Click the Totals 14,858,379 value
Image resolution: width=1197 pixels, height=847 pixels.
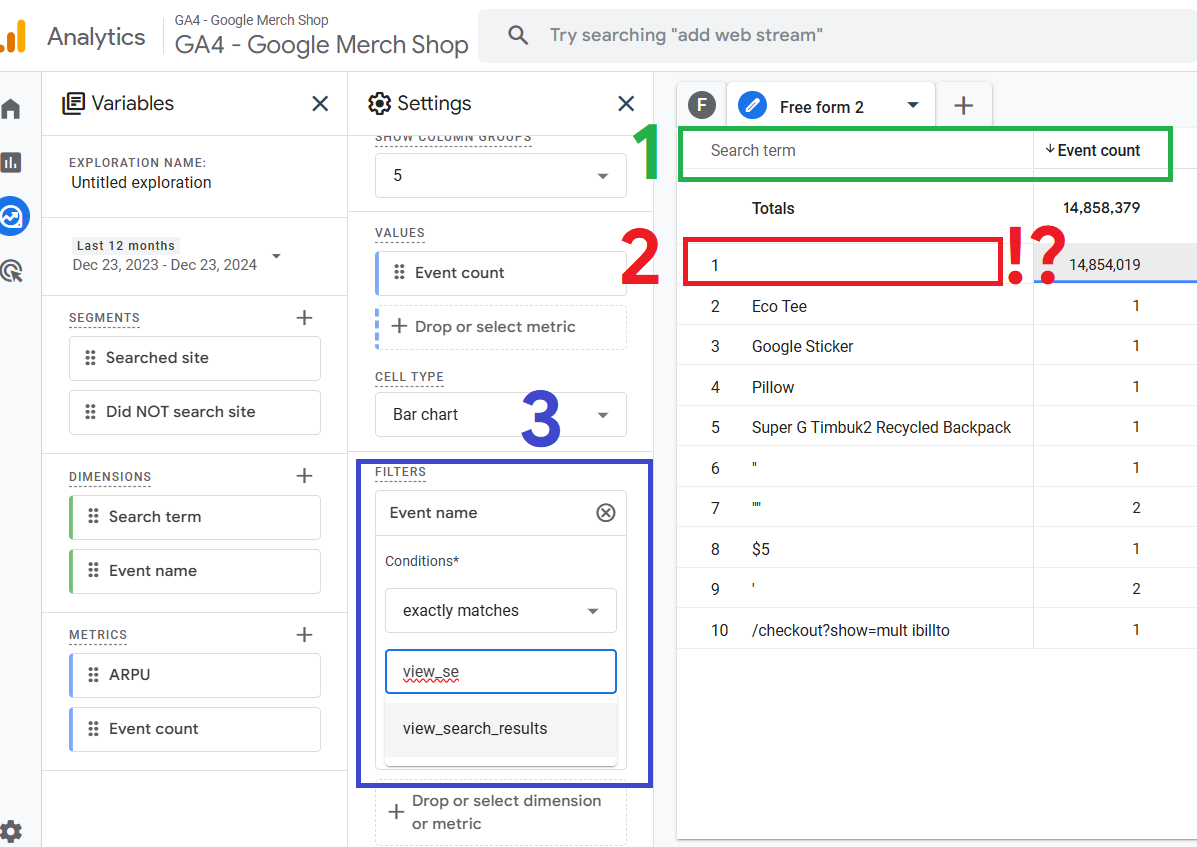(1101, 208)
